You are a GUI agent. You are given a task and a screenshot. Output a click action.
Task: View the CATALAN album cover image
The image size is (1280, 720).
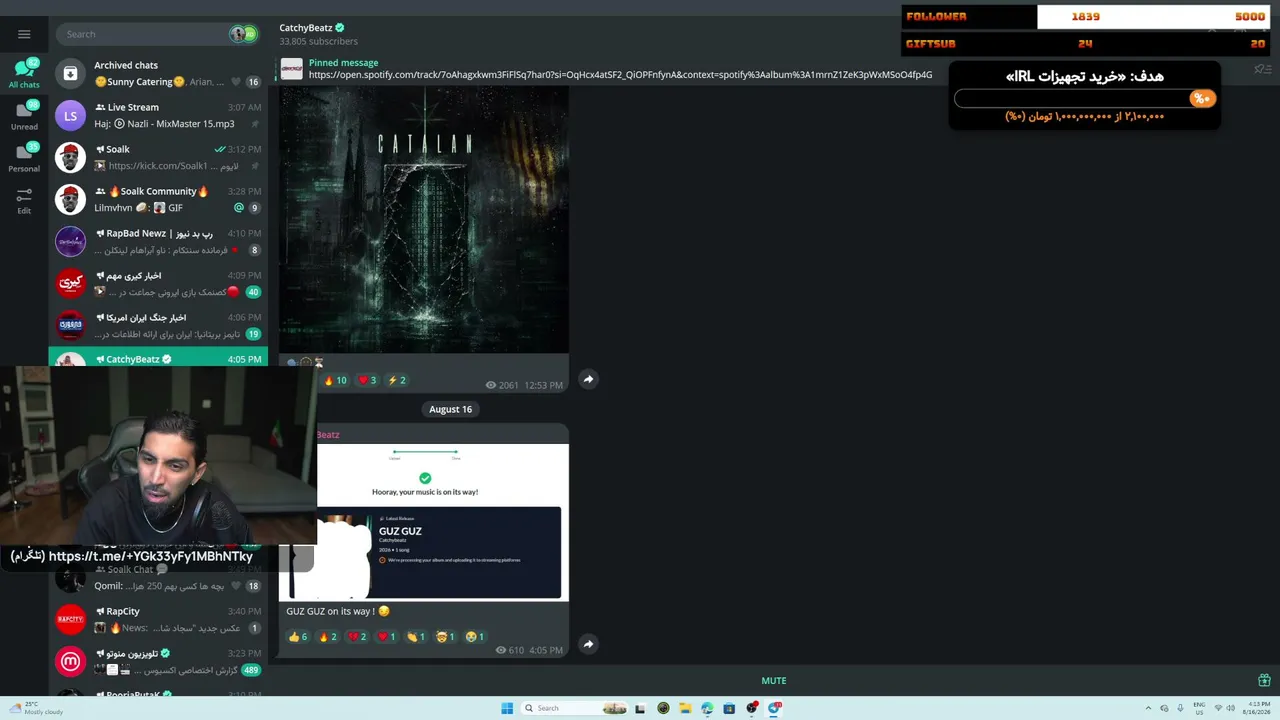(424, 220)
